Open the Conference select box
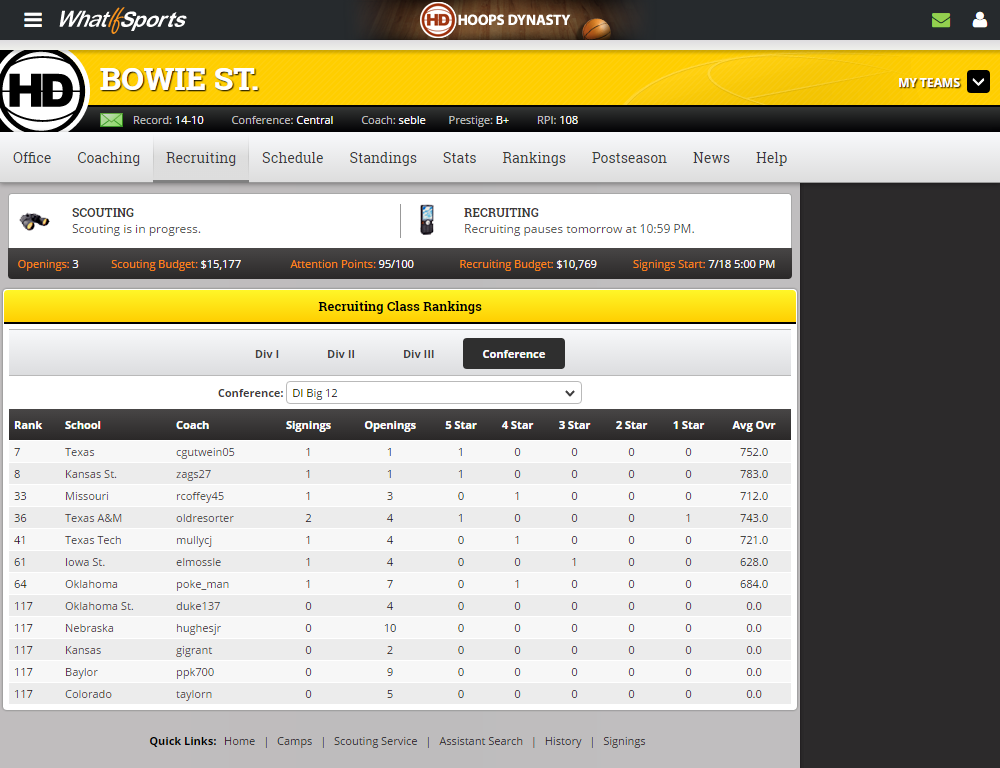1000x768 pixels. point(433,393)
